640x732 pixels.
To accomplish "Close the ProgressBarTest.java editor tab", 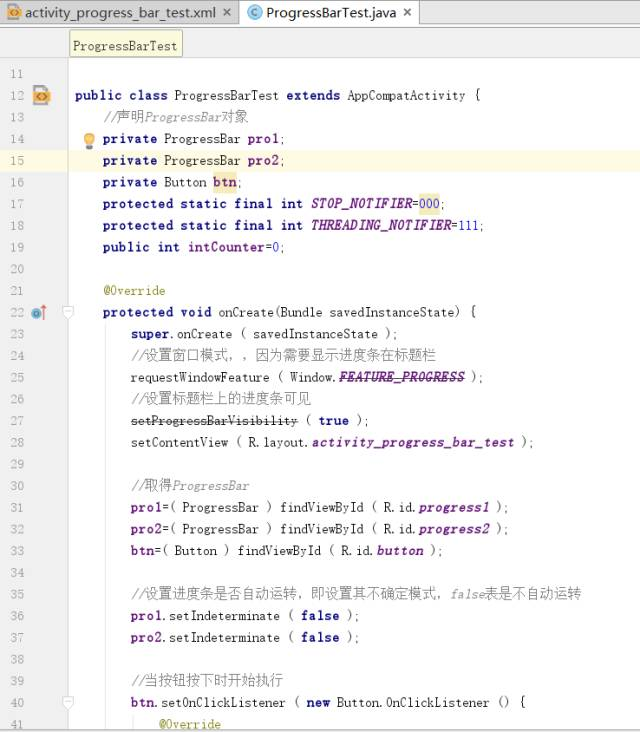I will click(x=407, y=13).
